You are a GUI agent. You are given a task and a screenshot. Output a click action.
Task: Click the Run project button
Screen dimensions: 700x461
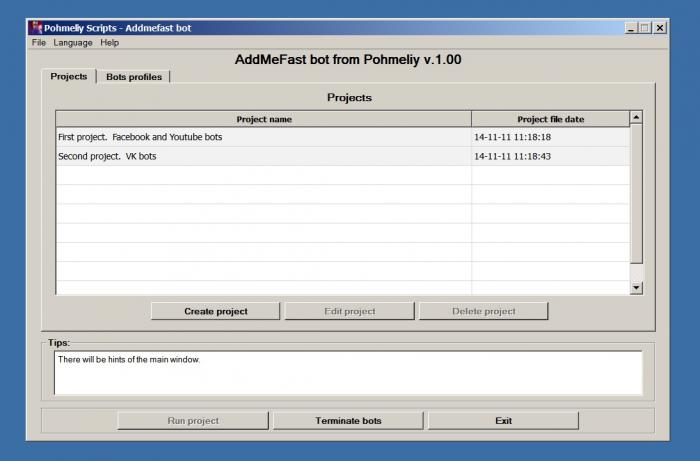(x=193, y=420)
